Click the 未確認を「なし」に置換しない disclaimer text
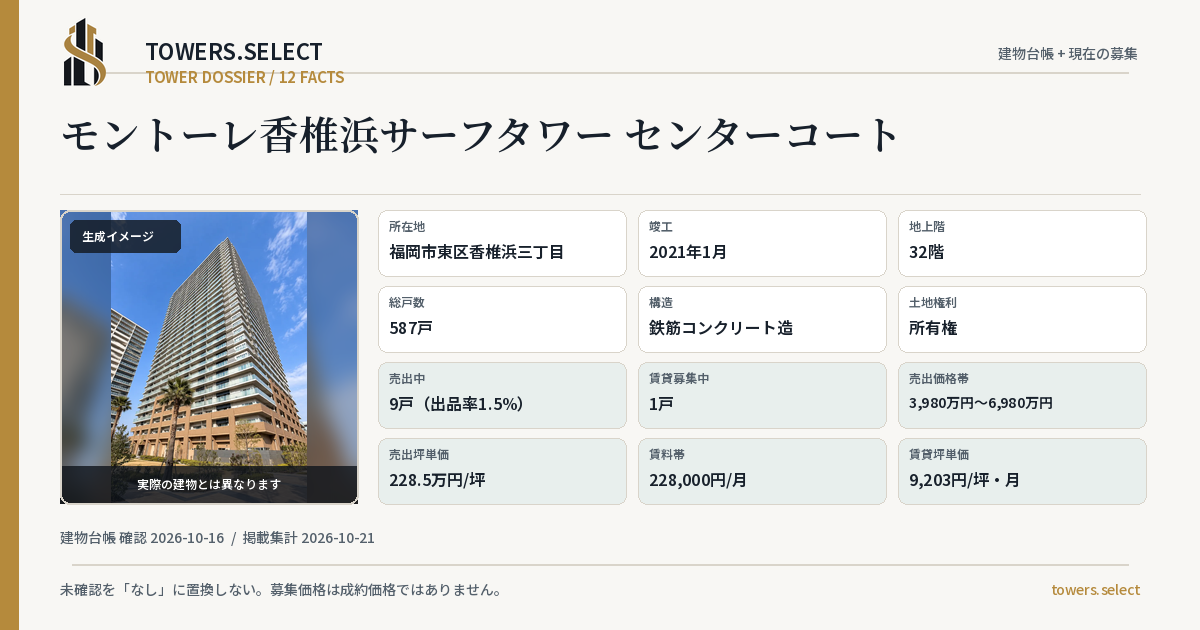The width and height of the screenshot is (1200, 630). (280, 590)
